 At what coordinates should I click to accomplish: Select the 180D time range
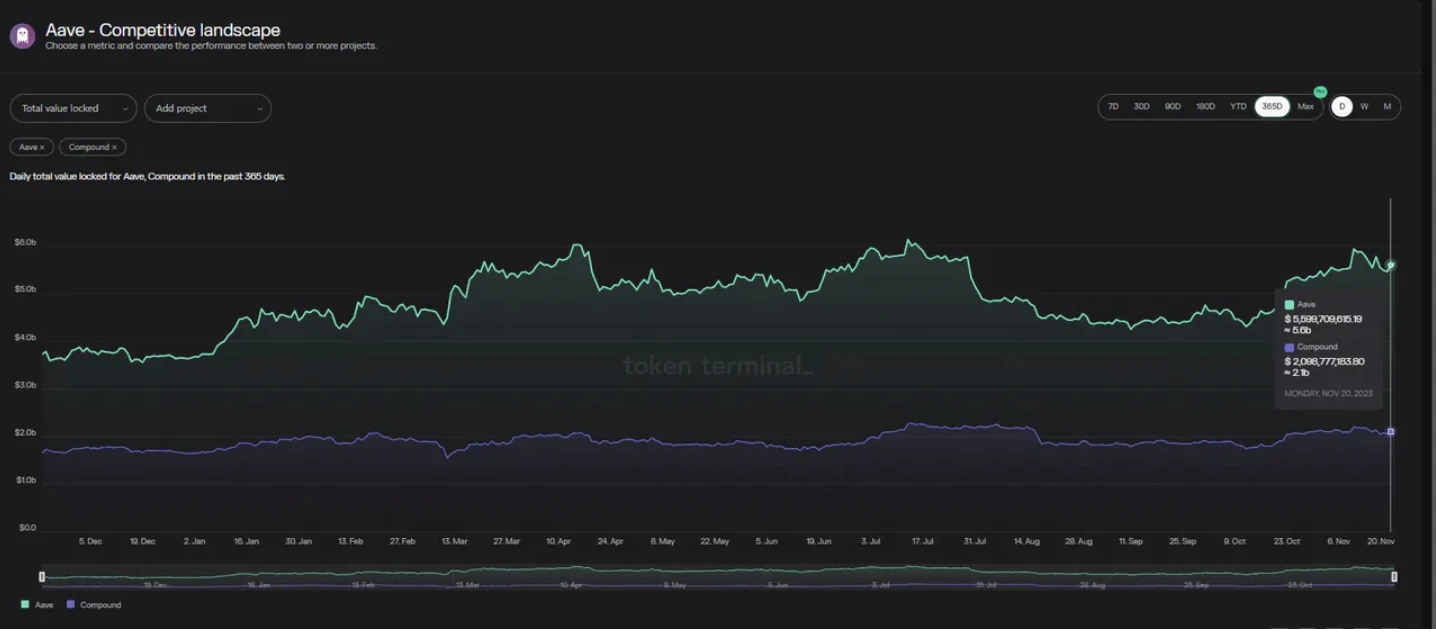tap(1205, 107)
